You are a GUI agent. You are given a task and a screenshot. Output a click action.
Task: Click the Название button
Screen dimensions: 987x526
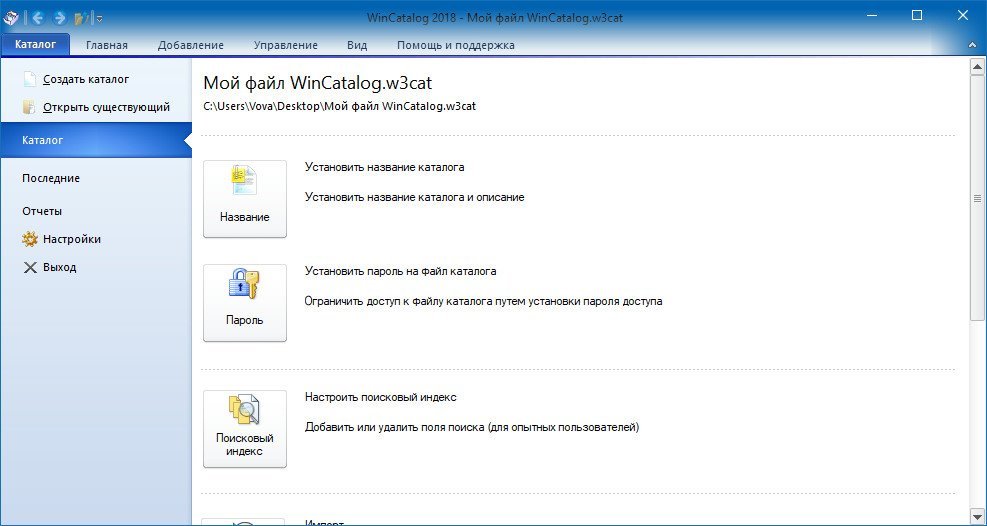(245, 199)
